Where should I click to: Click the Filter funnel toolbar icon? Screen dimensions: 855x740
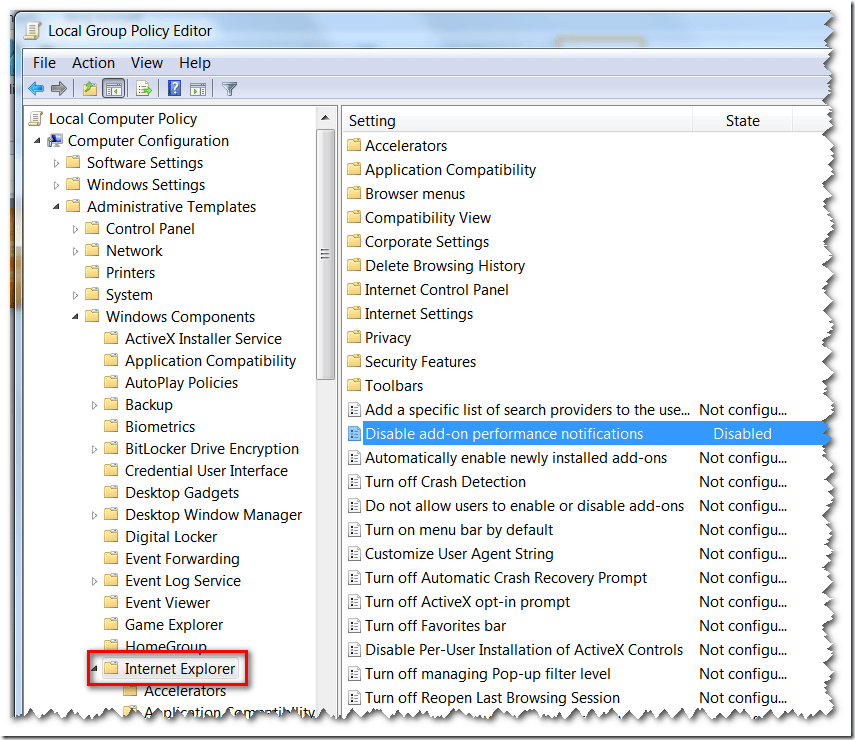tap(229, 89)
